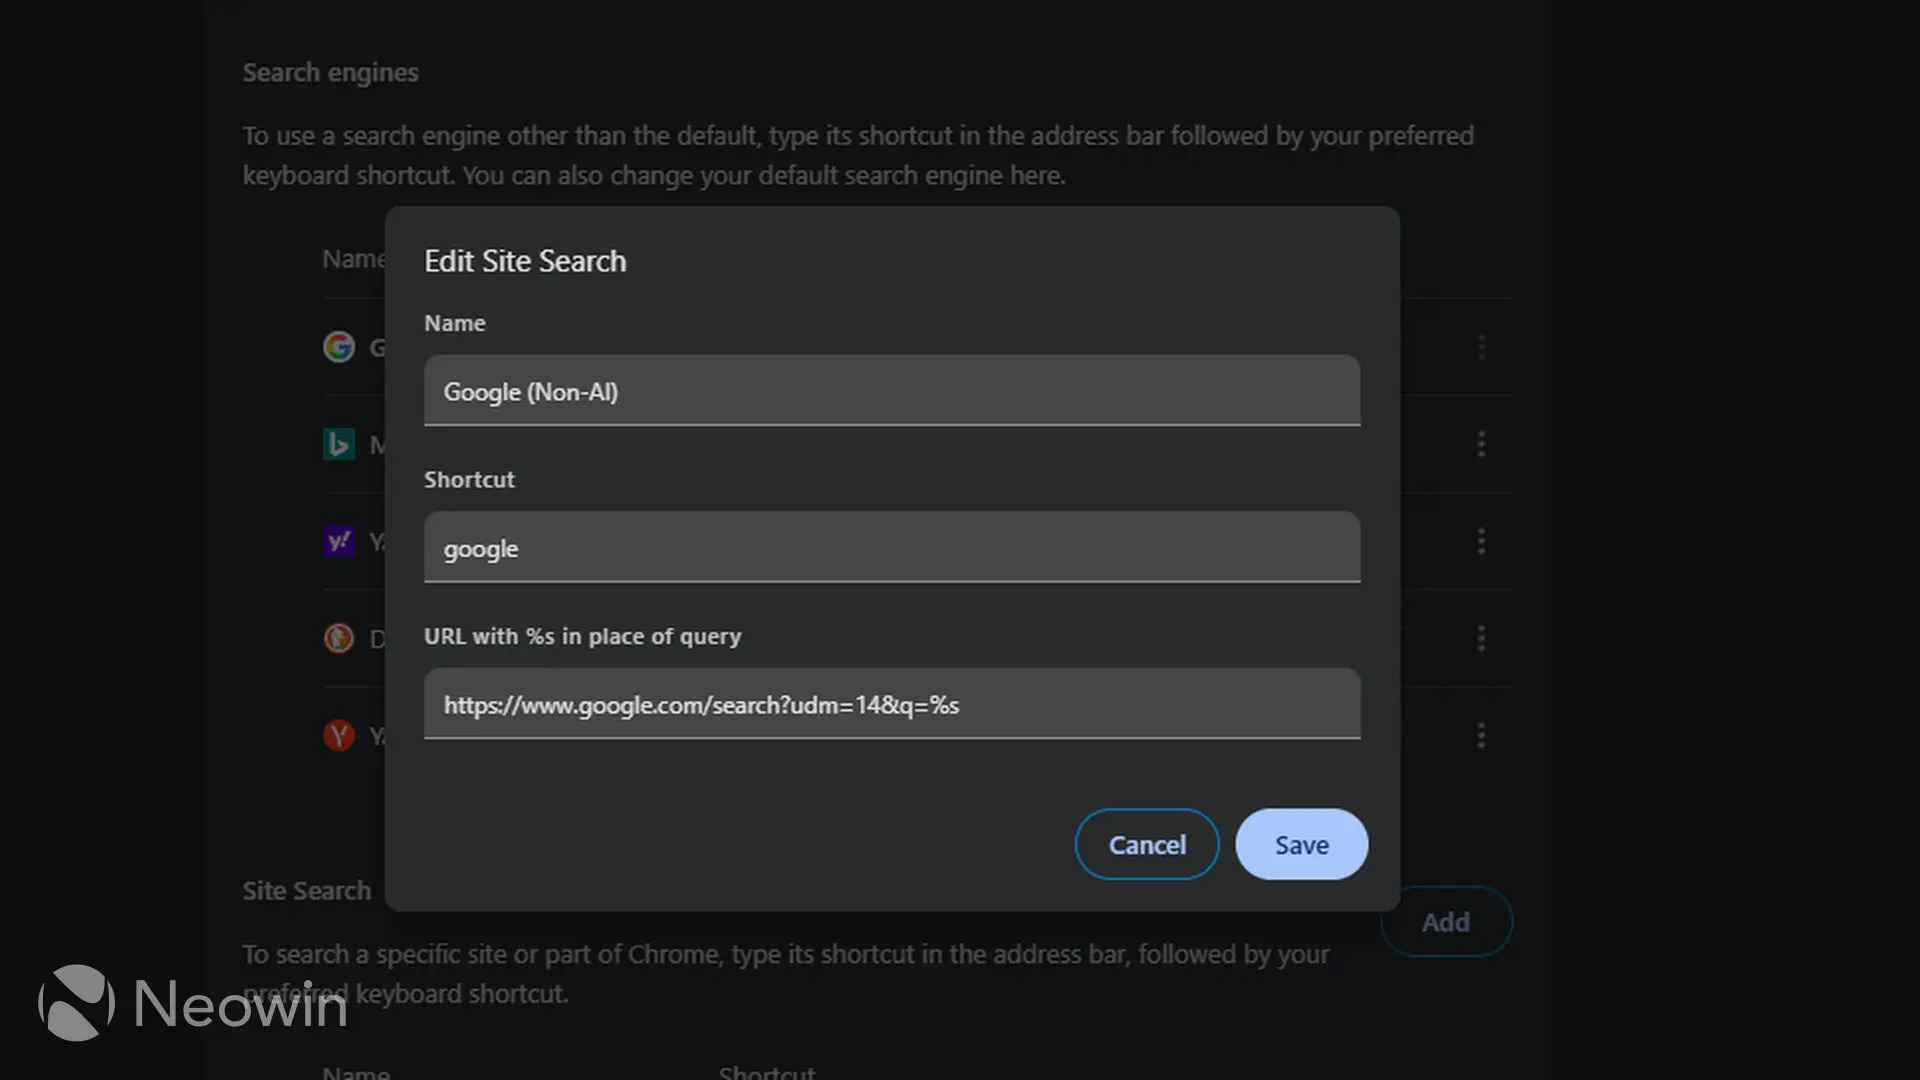This screenshot has height=1080, width=1920.
Task: Click the Neowin logo watermark
Action: (x=192, y=1003)
